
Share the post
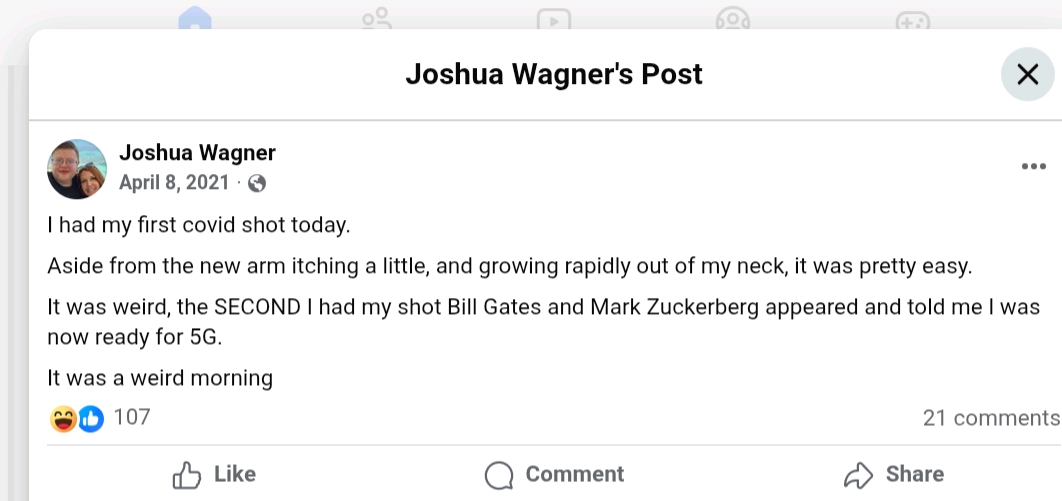[x=894, y=474]
